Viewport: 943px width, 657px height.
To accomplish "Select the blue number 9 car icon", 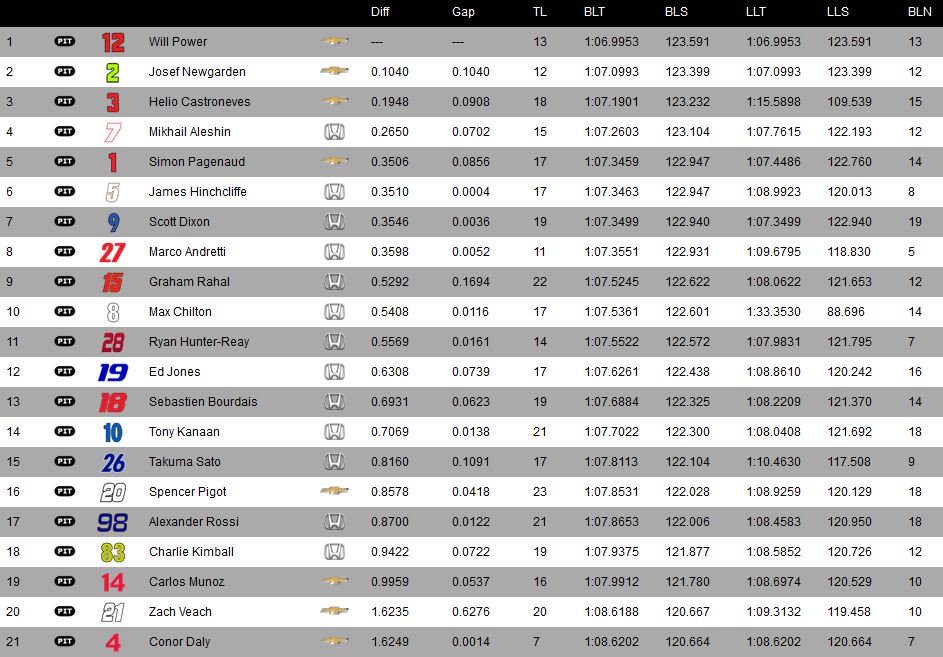I will tap(113, 222).
